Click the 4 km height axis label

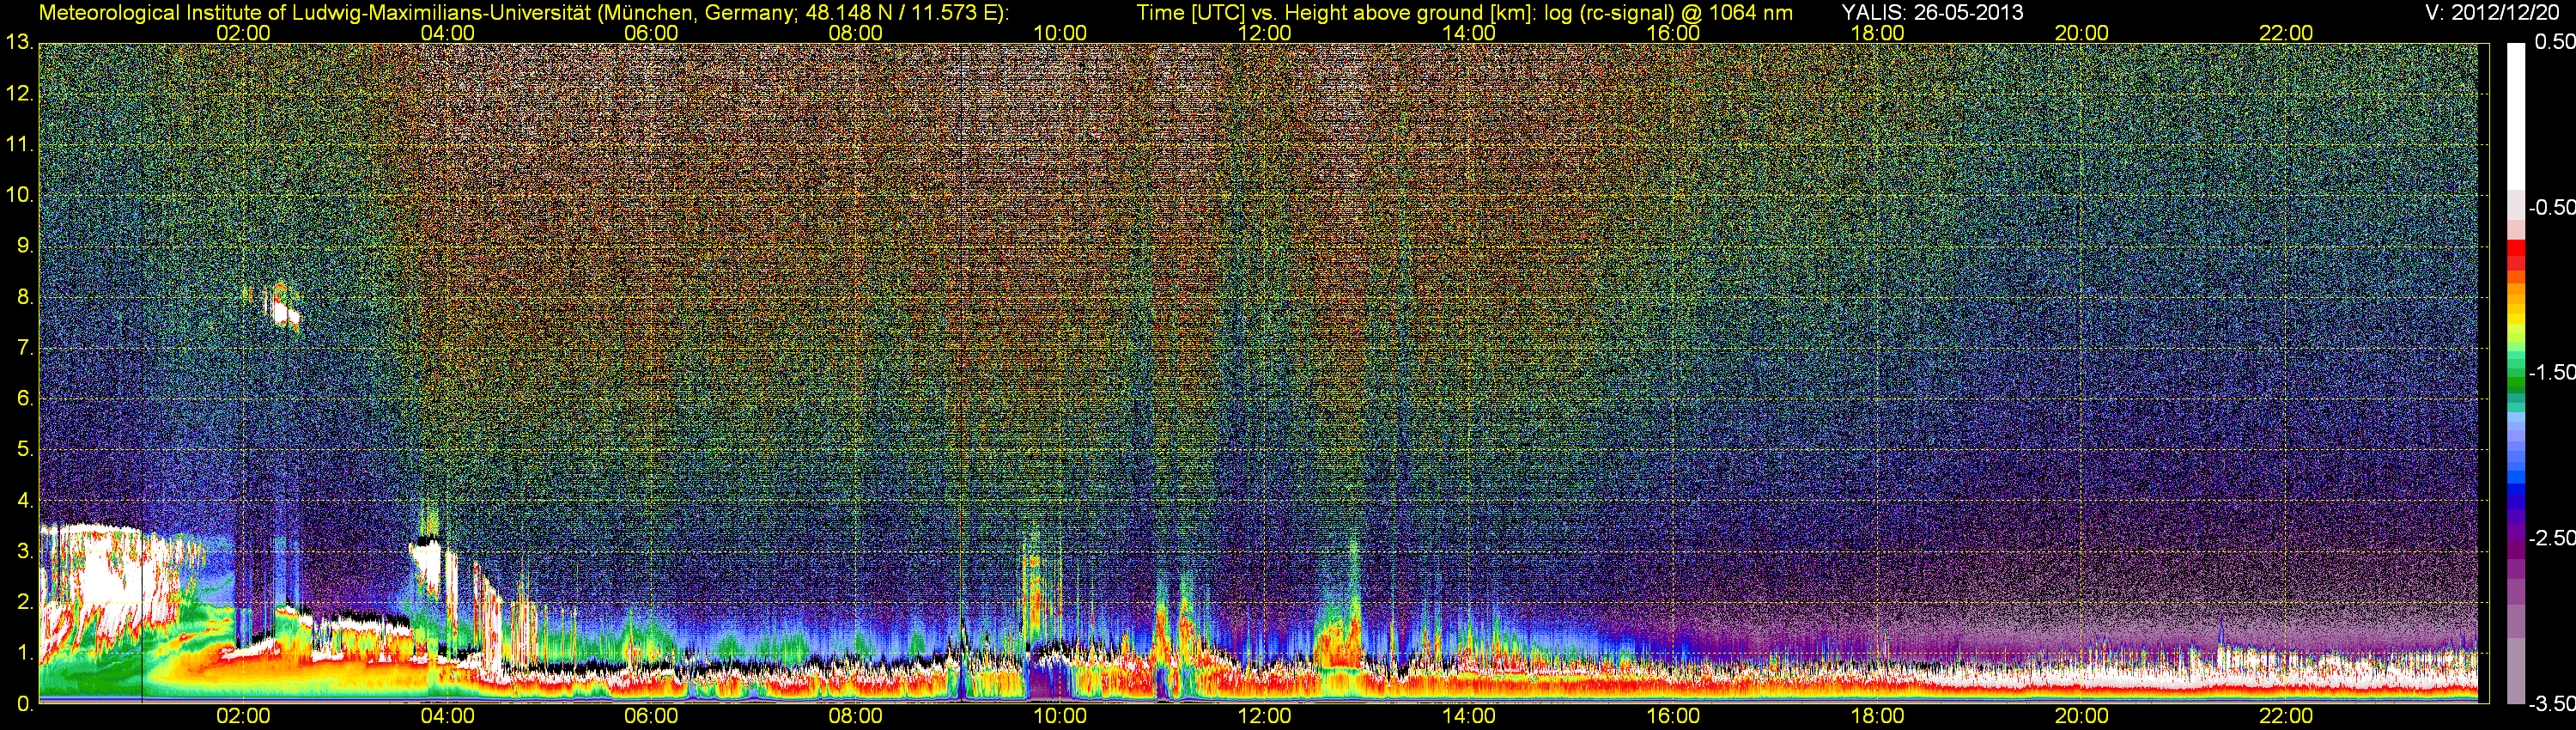(25, 500)
